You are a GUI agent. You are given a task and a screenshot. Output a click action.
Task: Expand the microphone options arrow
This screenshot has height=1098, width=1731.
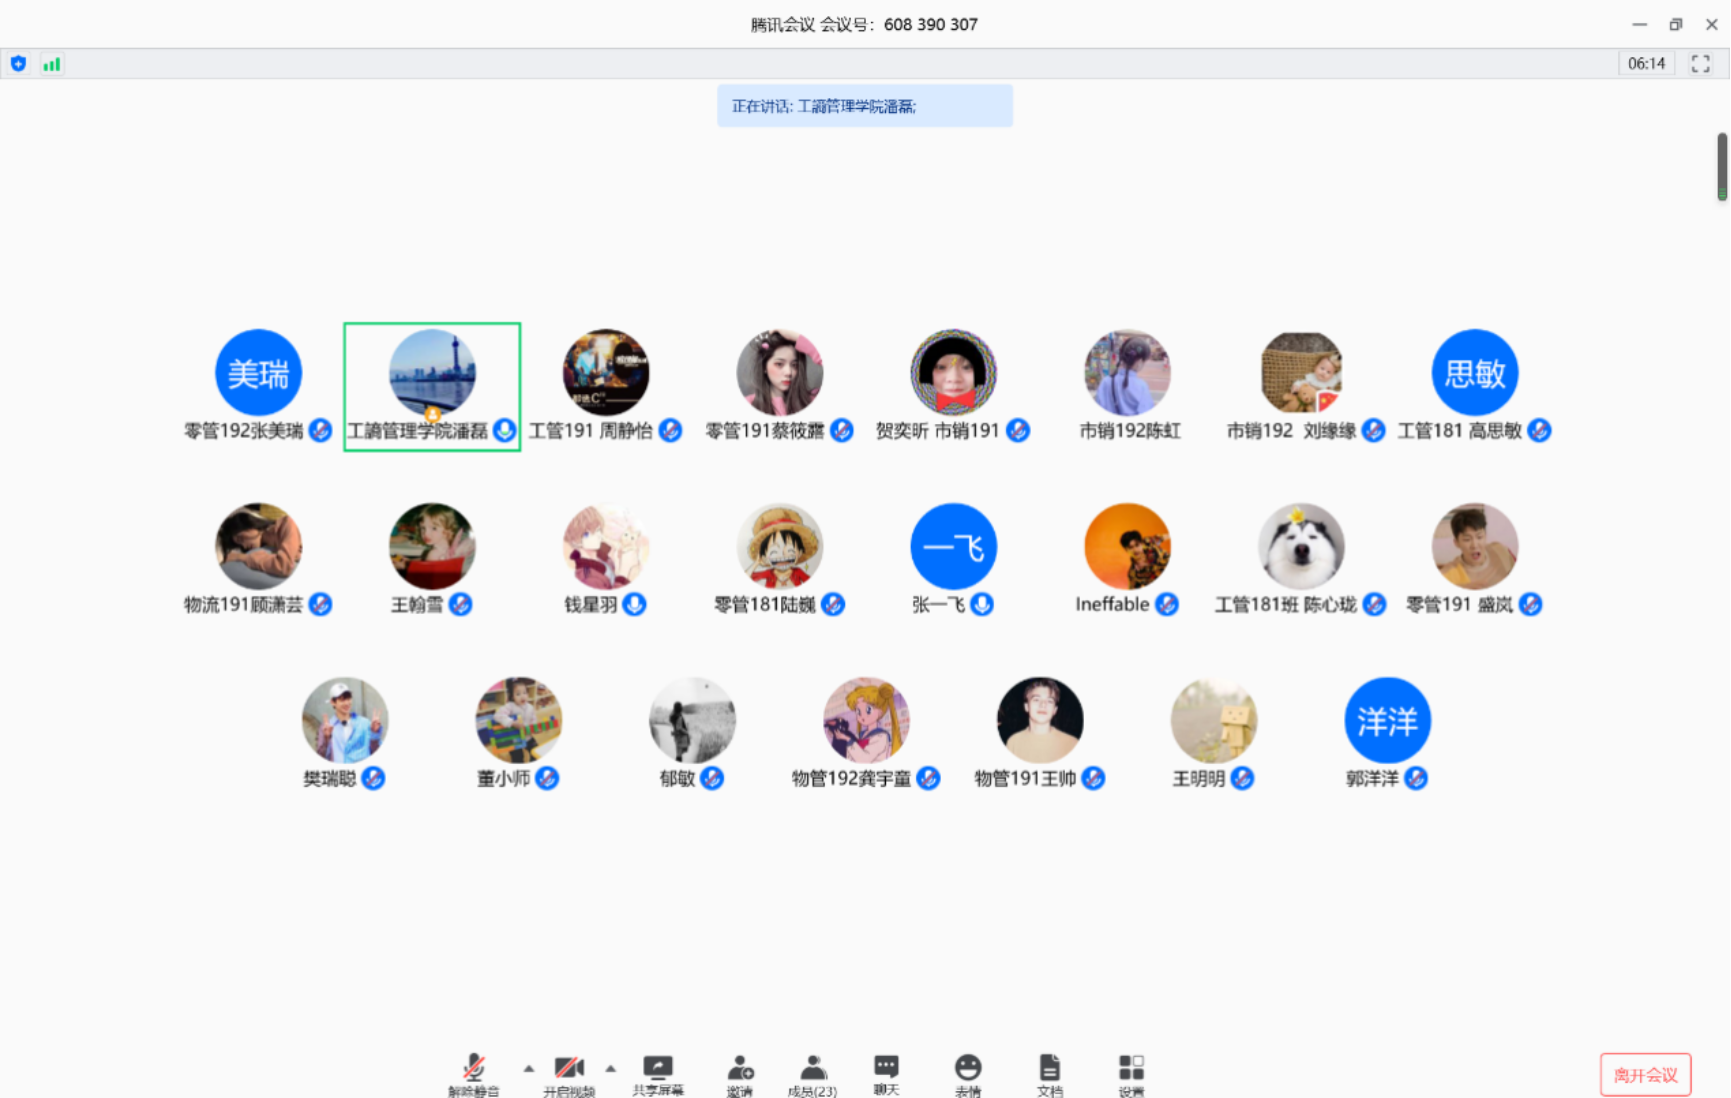pos(528,1070)
